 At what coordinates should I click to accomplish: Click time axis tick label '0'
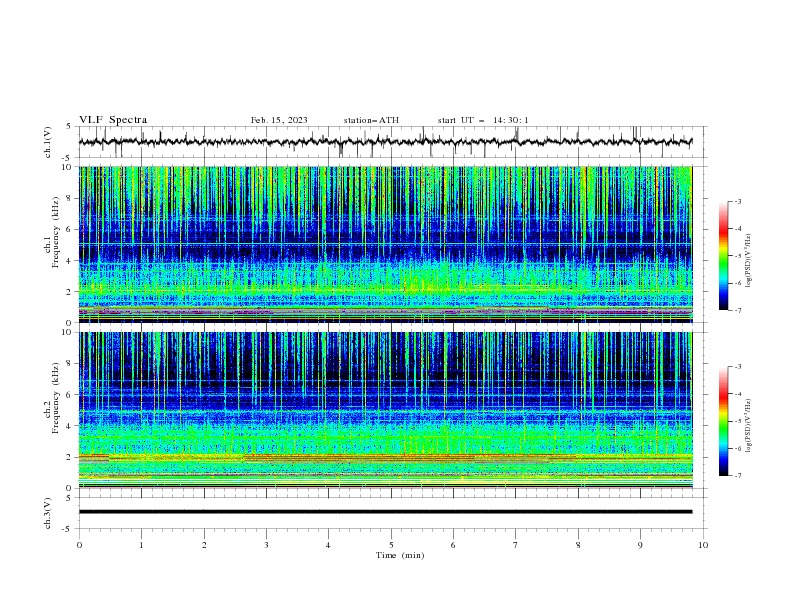pos(79,545)
